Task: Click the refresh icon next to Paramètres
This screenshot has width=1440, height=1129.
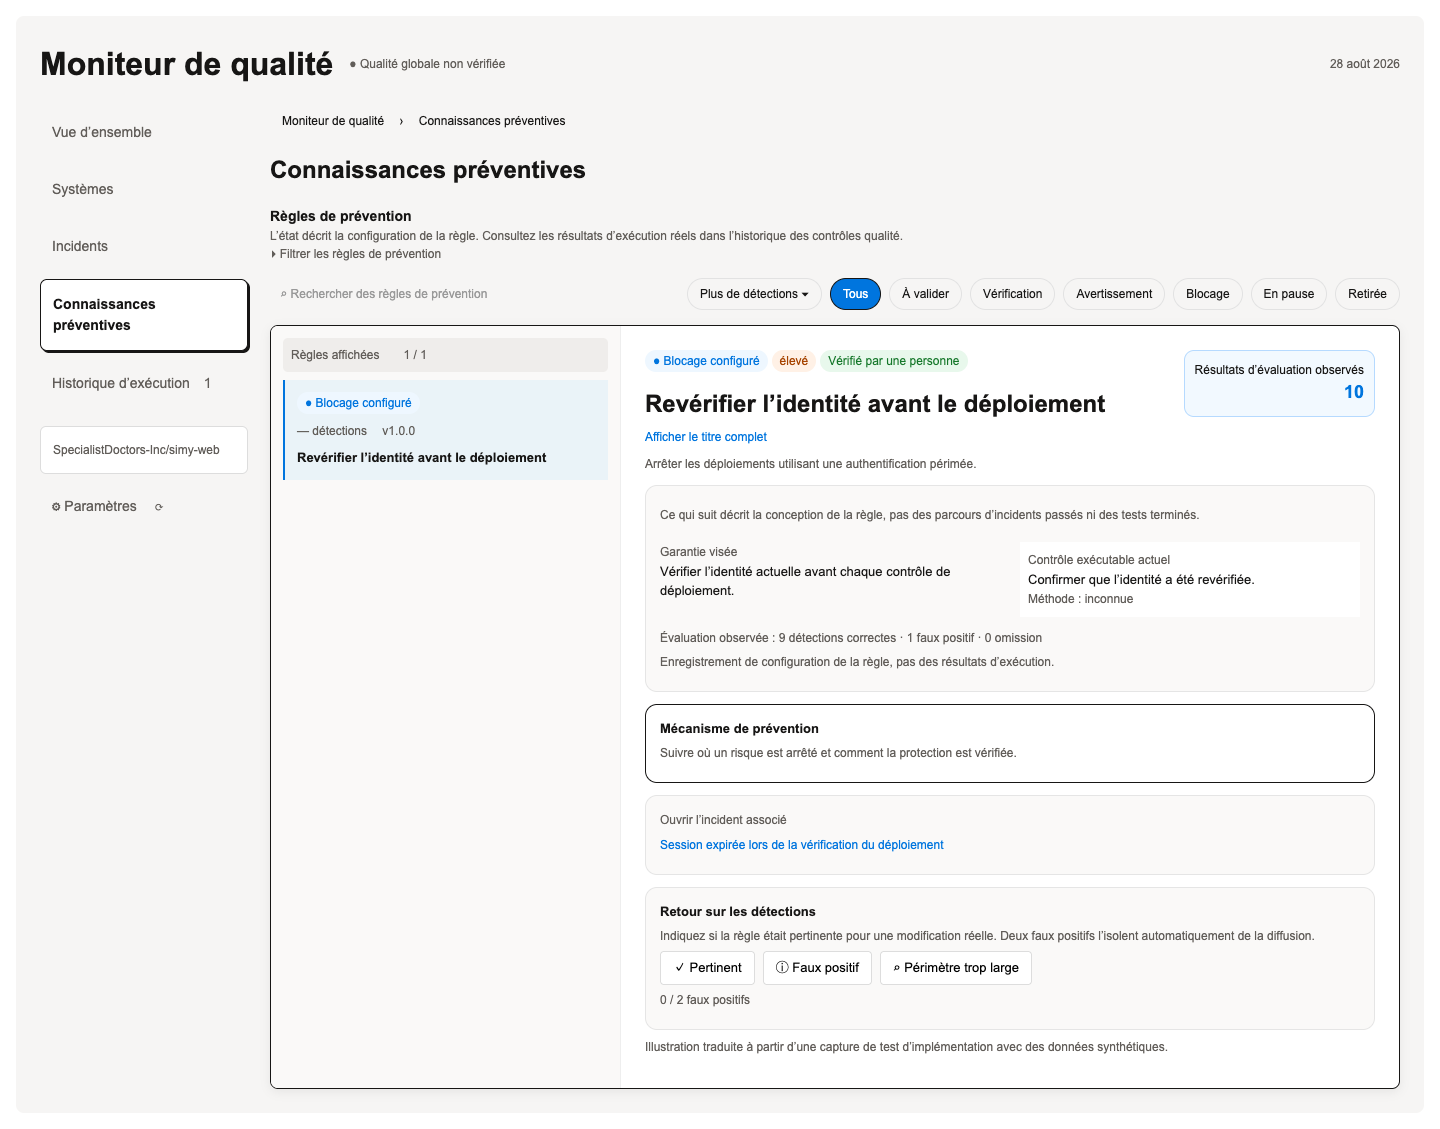Action: (x=159, y=507)
